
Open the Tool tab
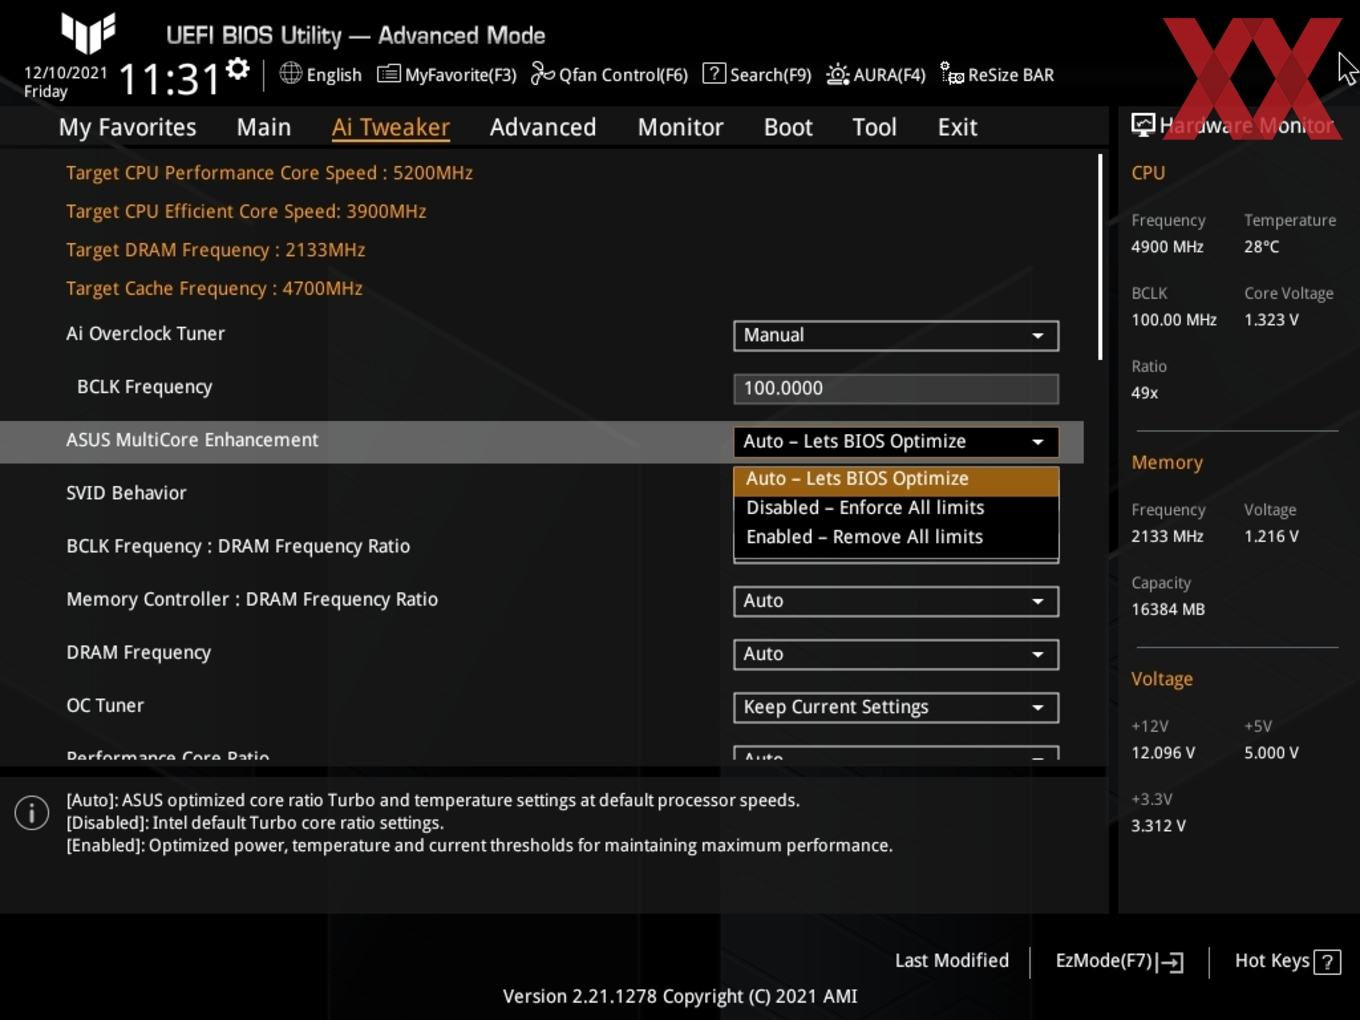coord(874,127)
